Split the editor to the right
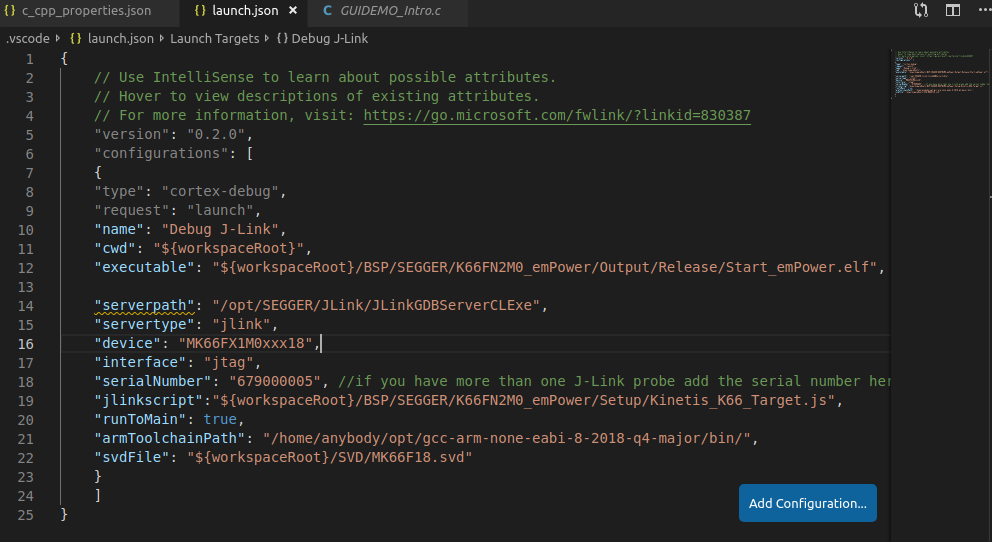The image size is (992, 542). [x=952, y=11]
